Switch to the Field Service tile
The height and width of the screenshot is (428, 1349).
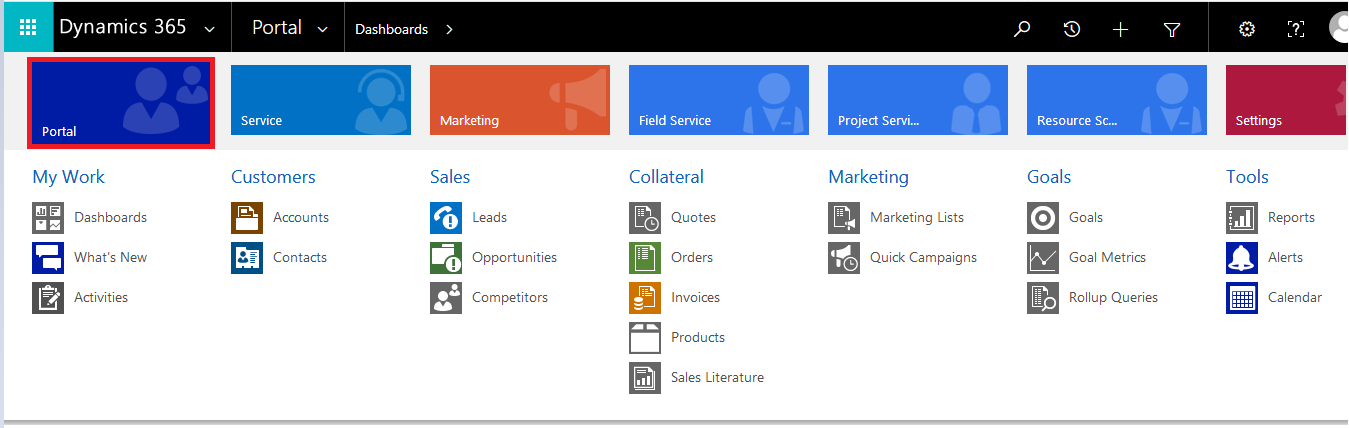tap(718, 100)
